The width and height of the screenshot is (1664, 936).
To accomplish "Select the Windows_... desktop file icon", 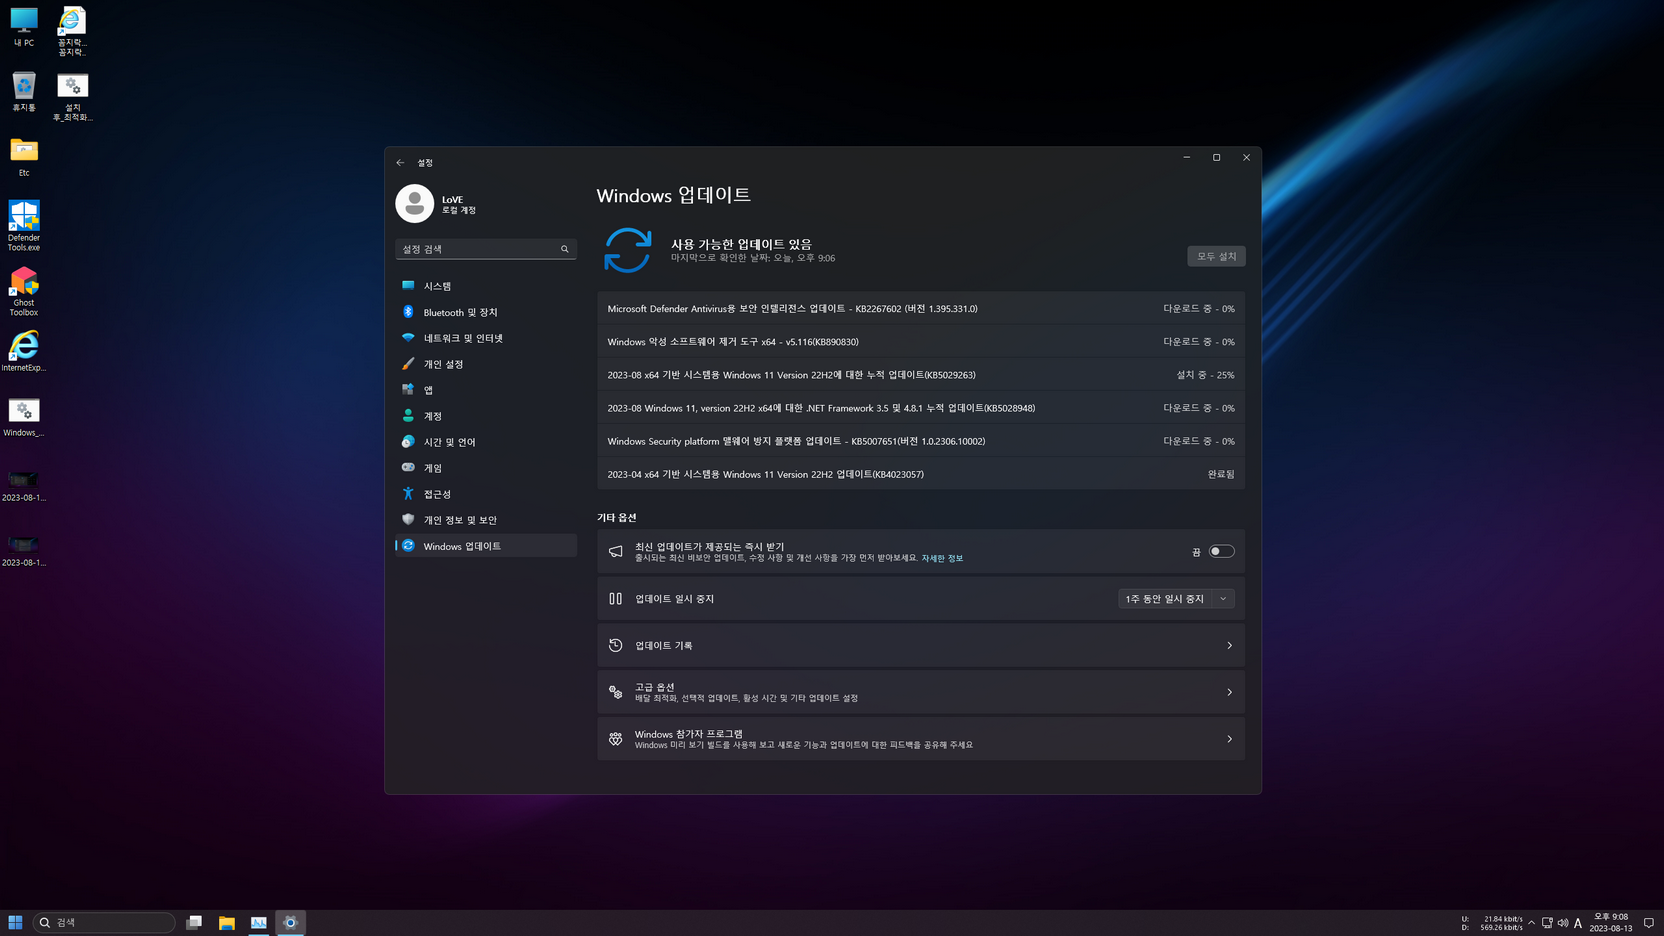I will (24, 417).
